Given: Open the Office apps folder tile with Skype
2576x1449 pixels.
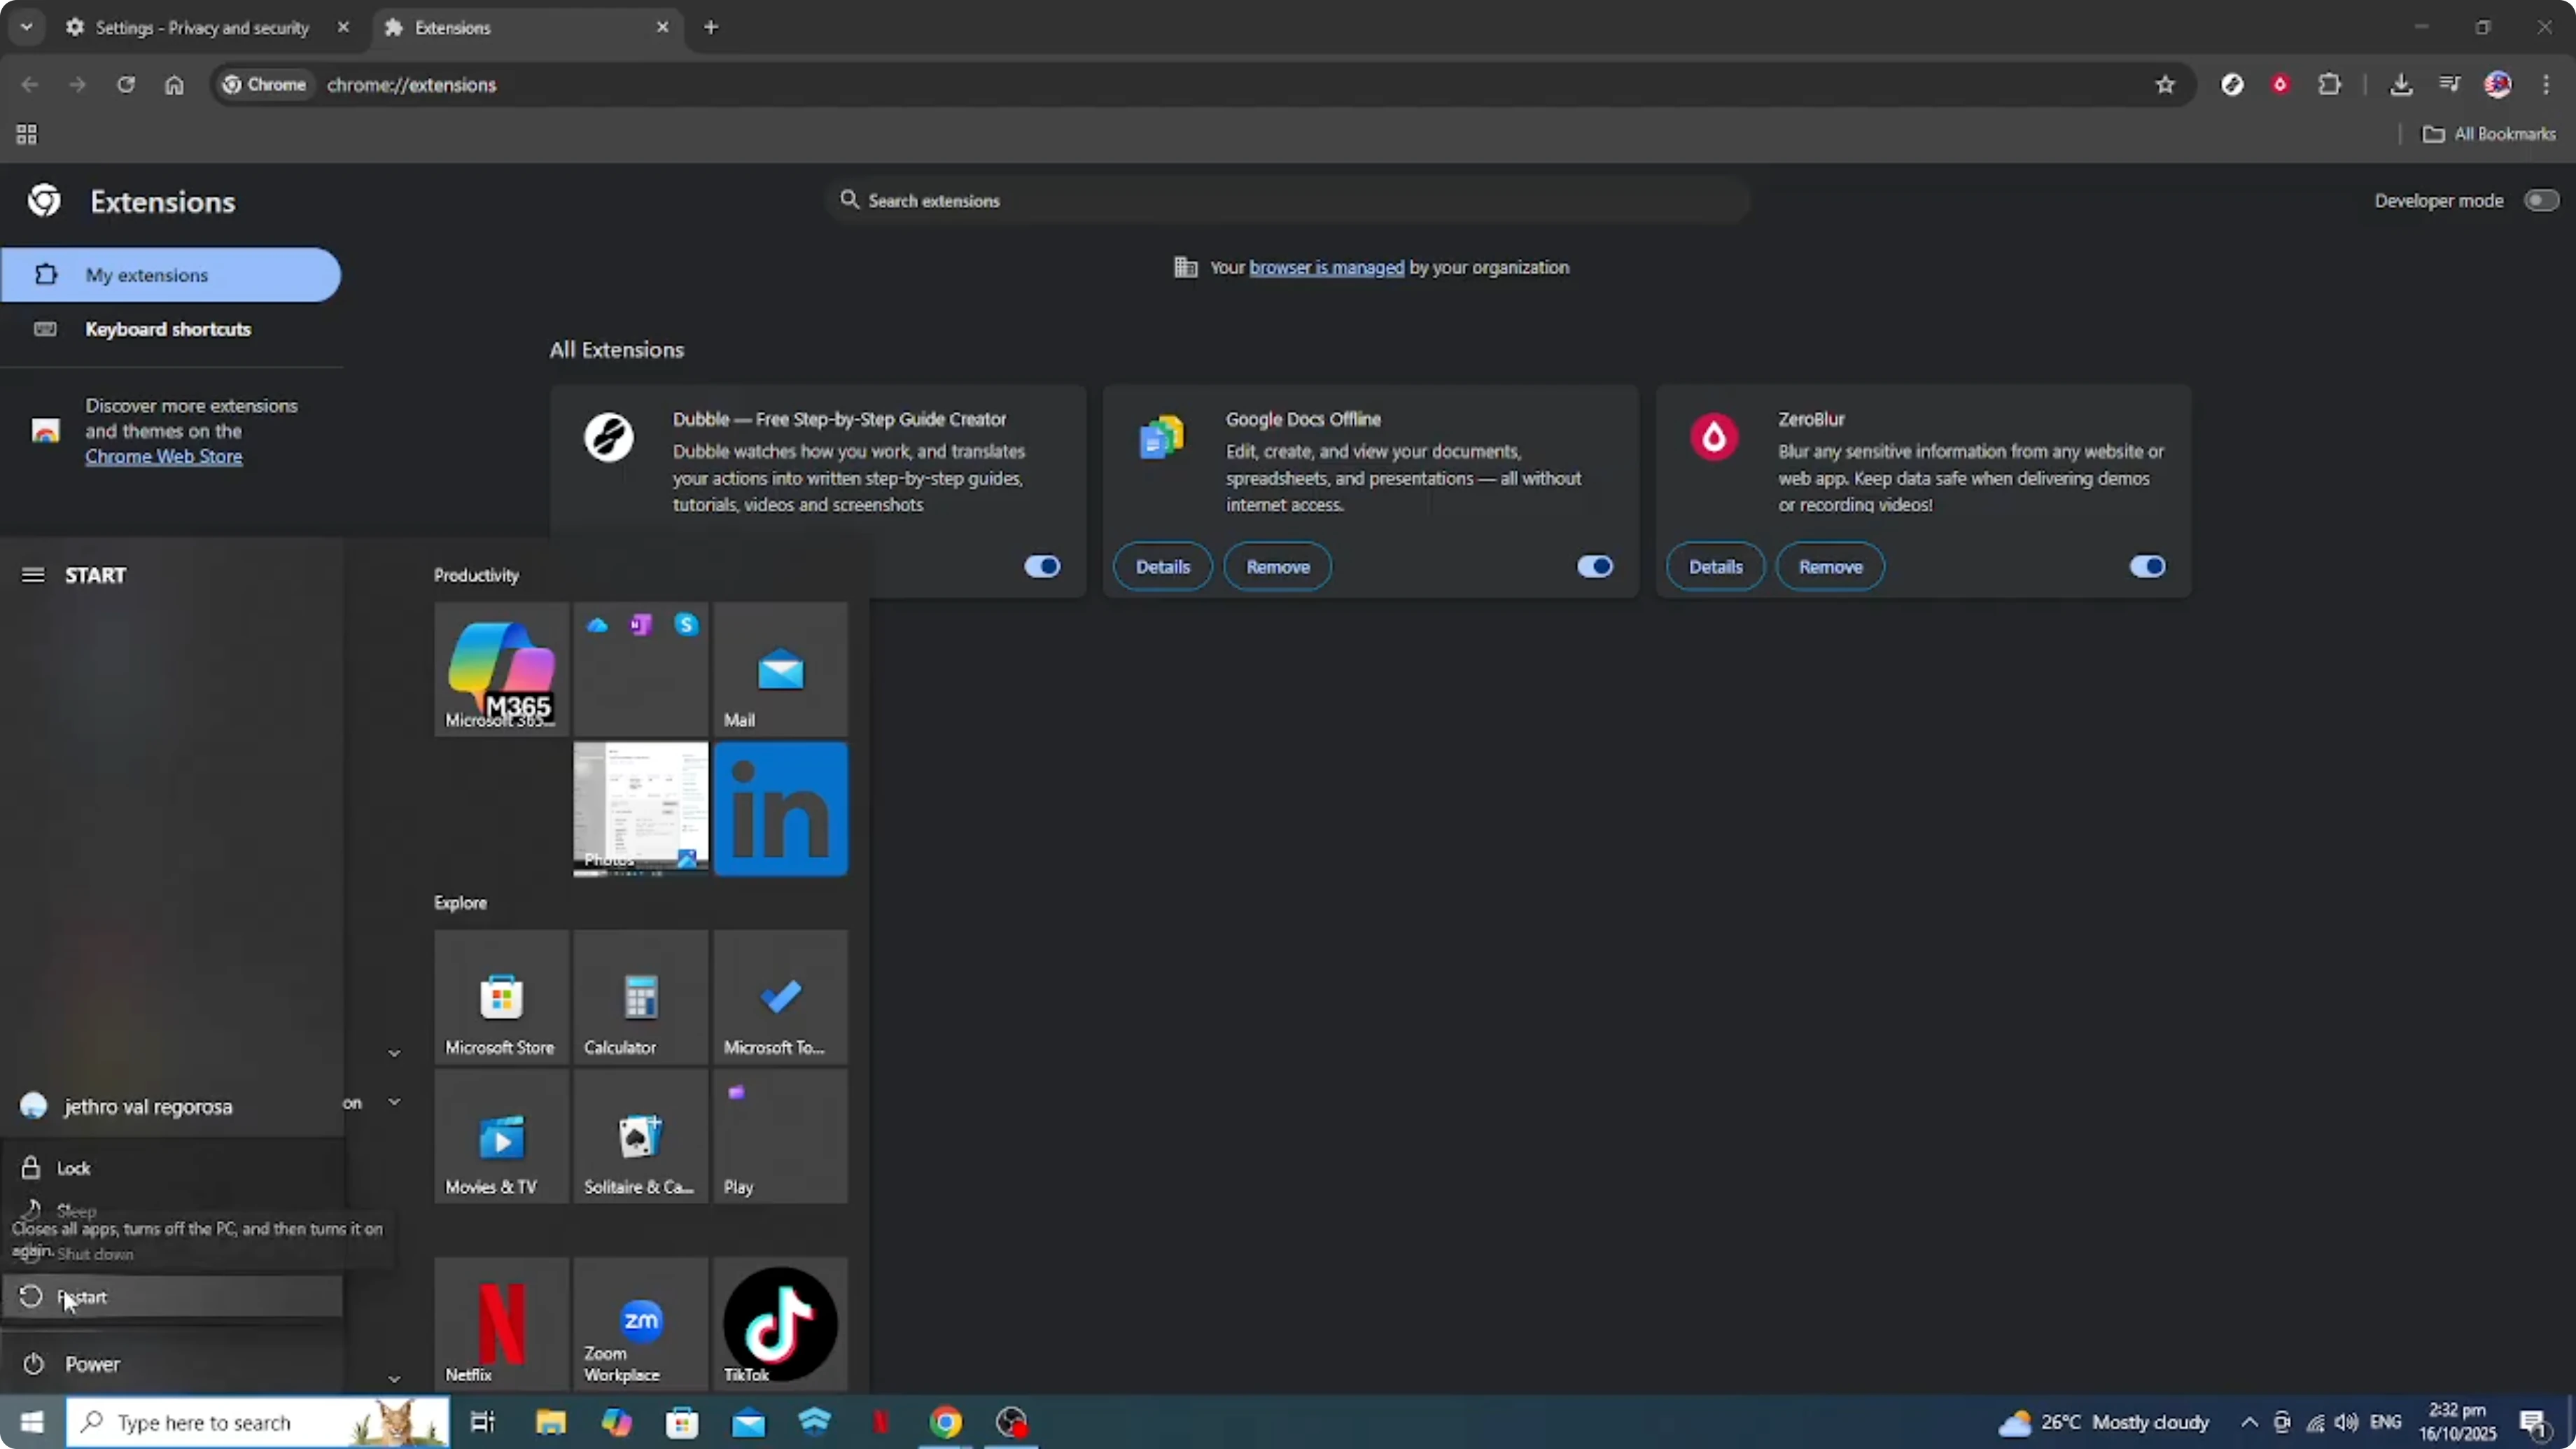Looking at the screenshot, I should pos(641,669).
